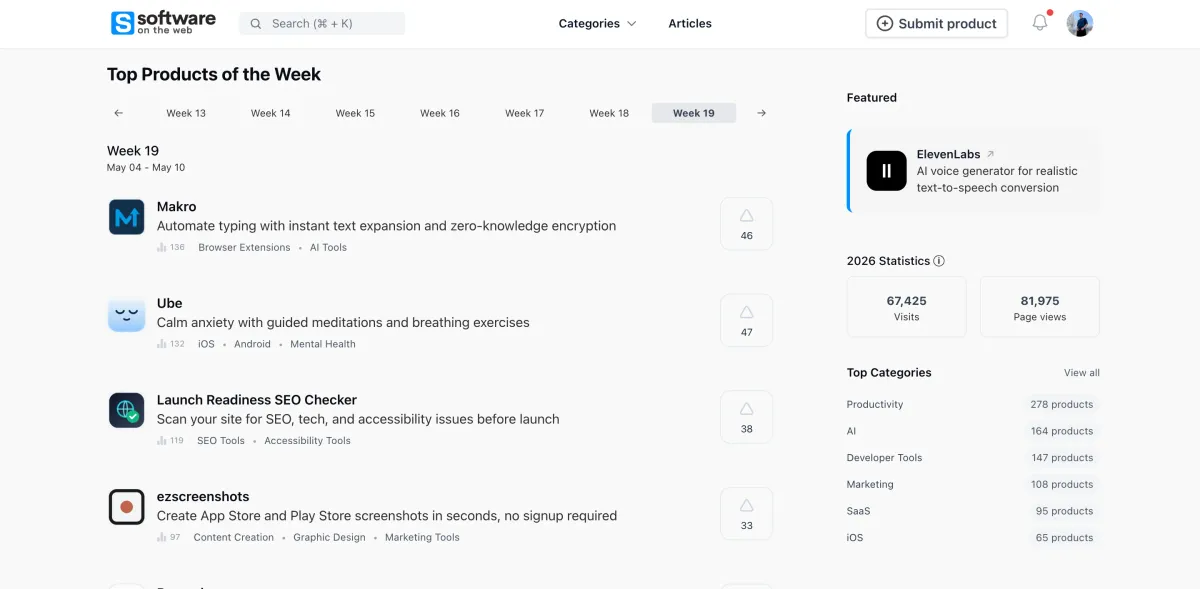Open the SaaS top category
The image size is (1200, 589).
(x=858, y=511)
